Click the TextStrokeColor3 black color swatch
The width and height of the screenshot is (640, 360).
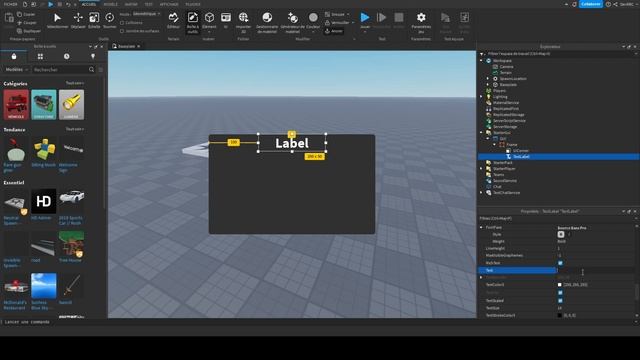pos(560,316)
